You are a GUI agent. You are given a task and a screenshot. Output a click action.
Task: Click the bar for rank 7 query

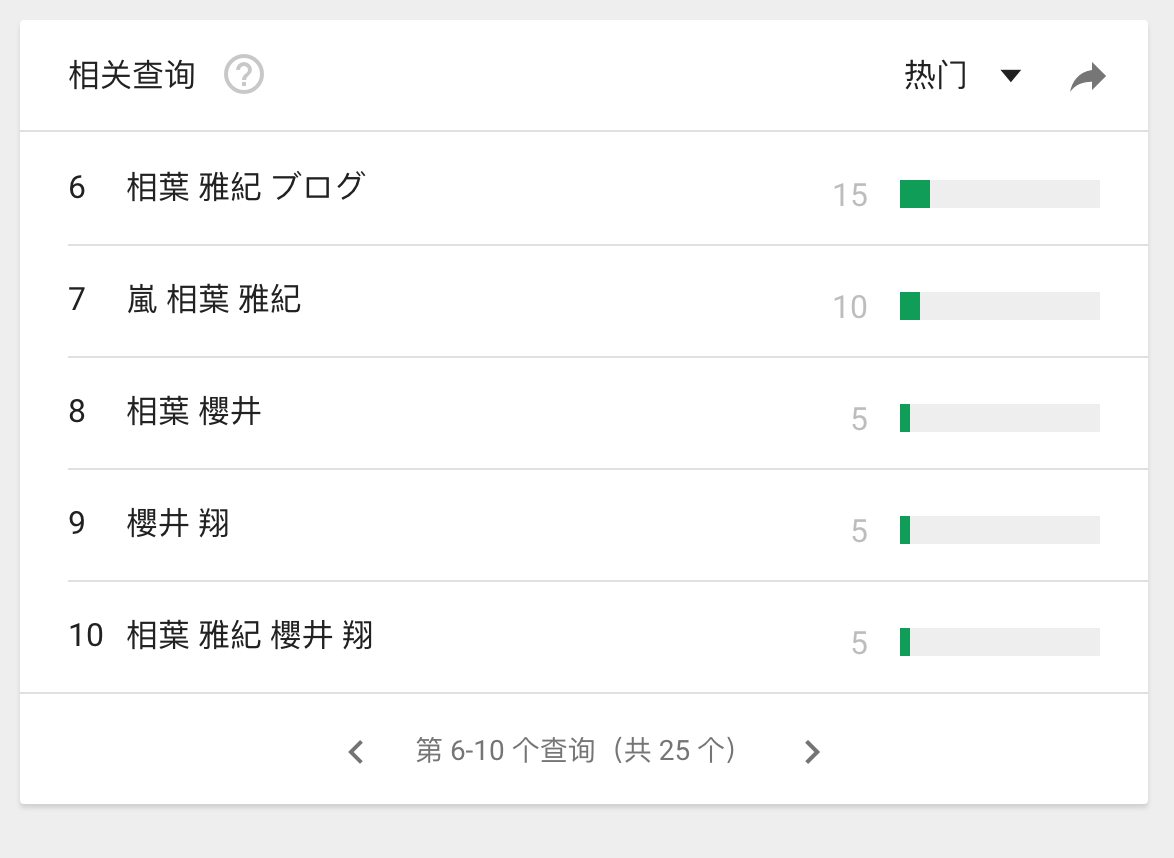point(999,306)
